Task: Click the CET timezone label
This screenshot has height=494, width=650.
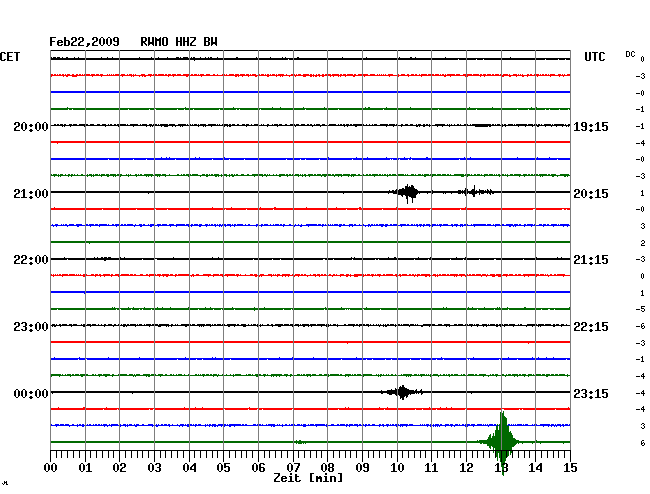Action: [x=10, y=57]
